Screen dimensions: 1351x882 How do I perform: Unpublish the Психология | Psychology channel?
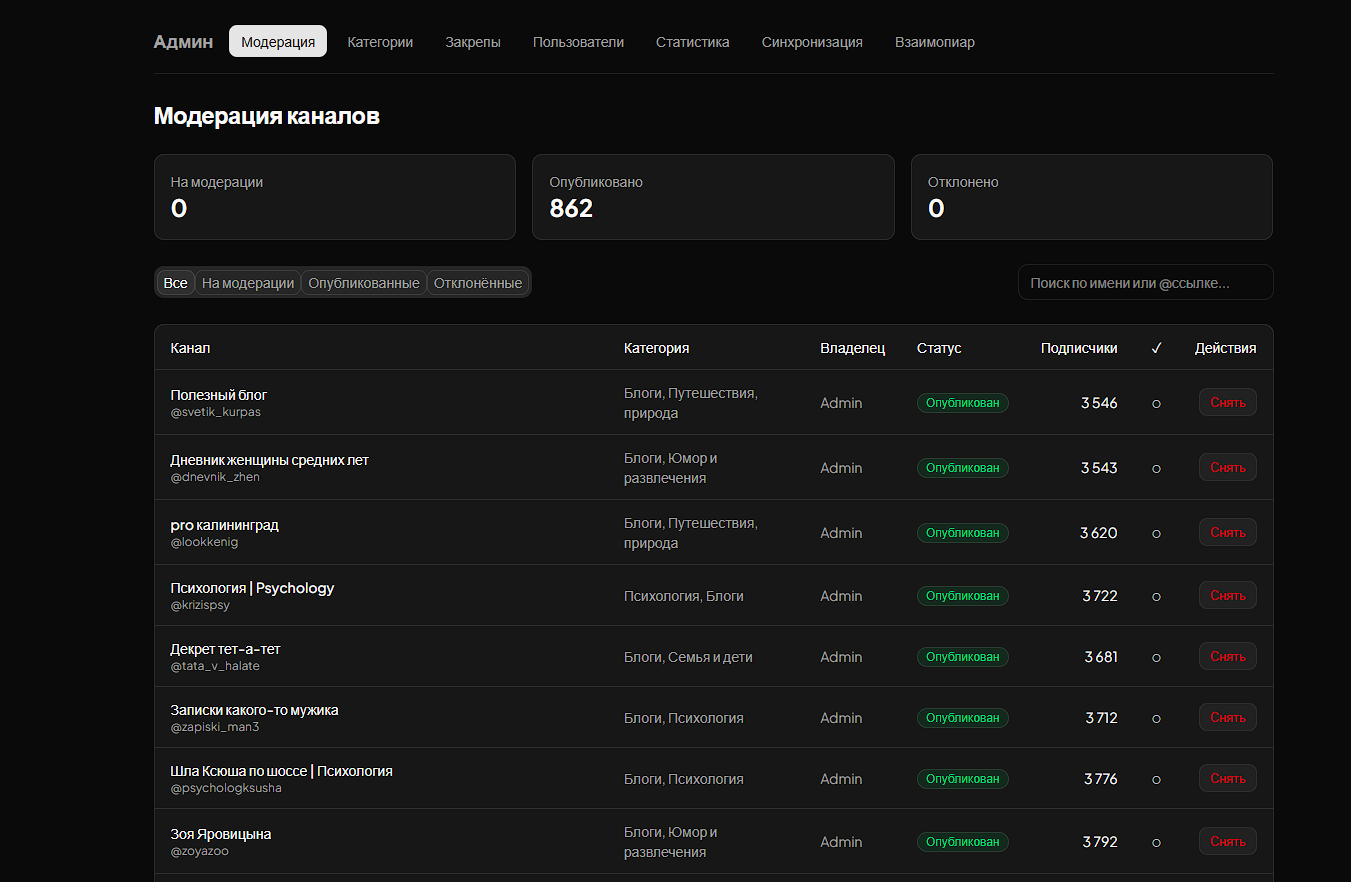click(x=1227, y=596)
